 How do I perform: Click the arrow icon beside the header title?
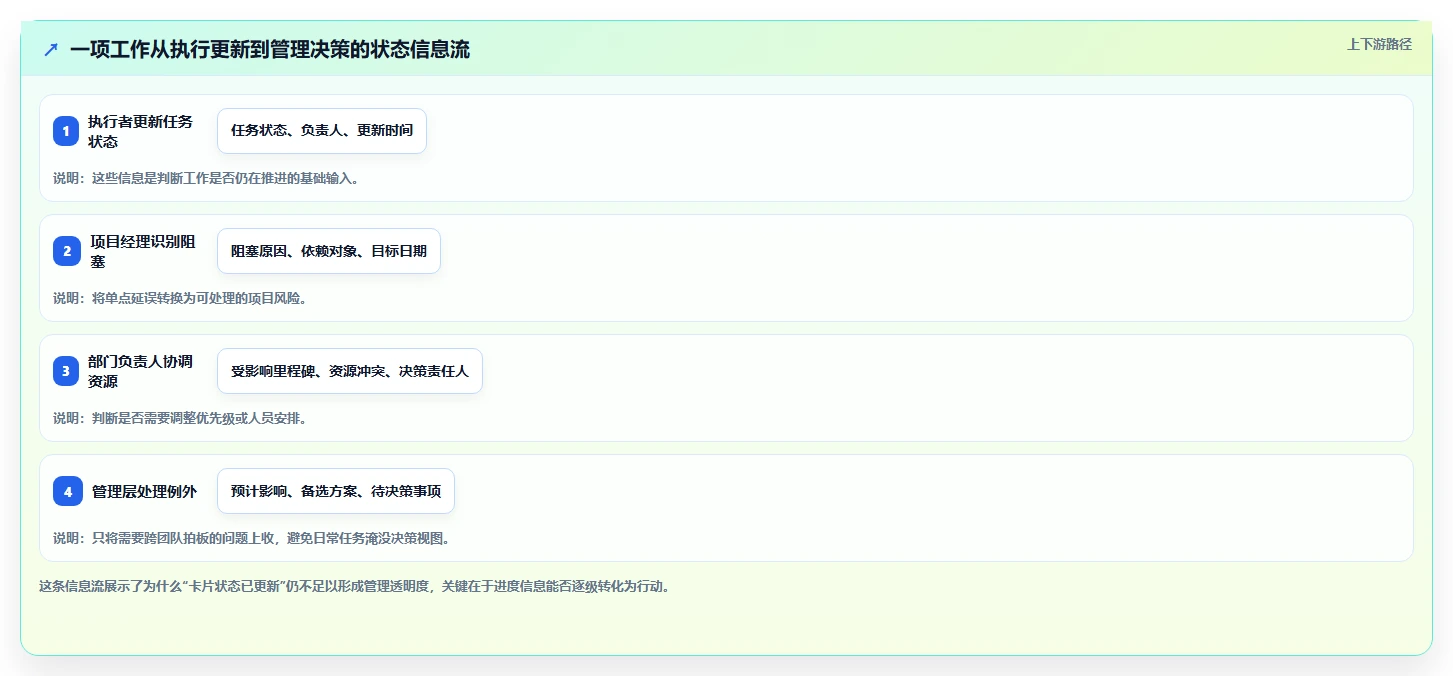51,49
